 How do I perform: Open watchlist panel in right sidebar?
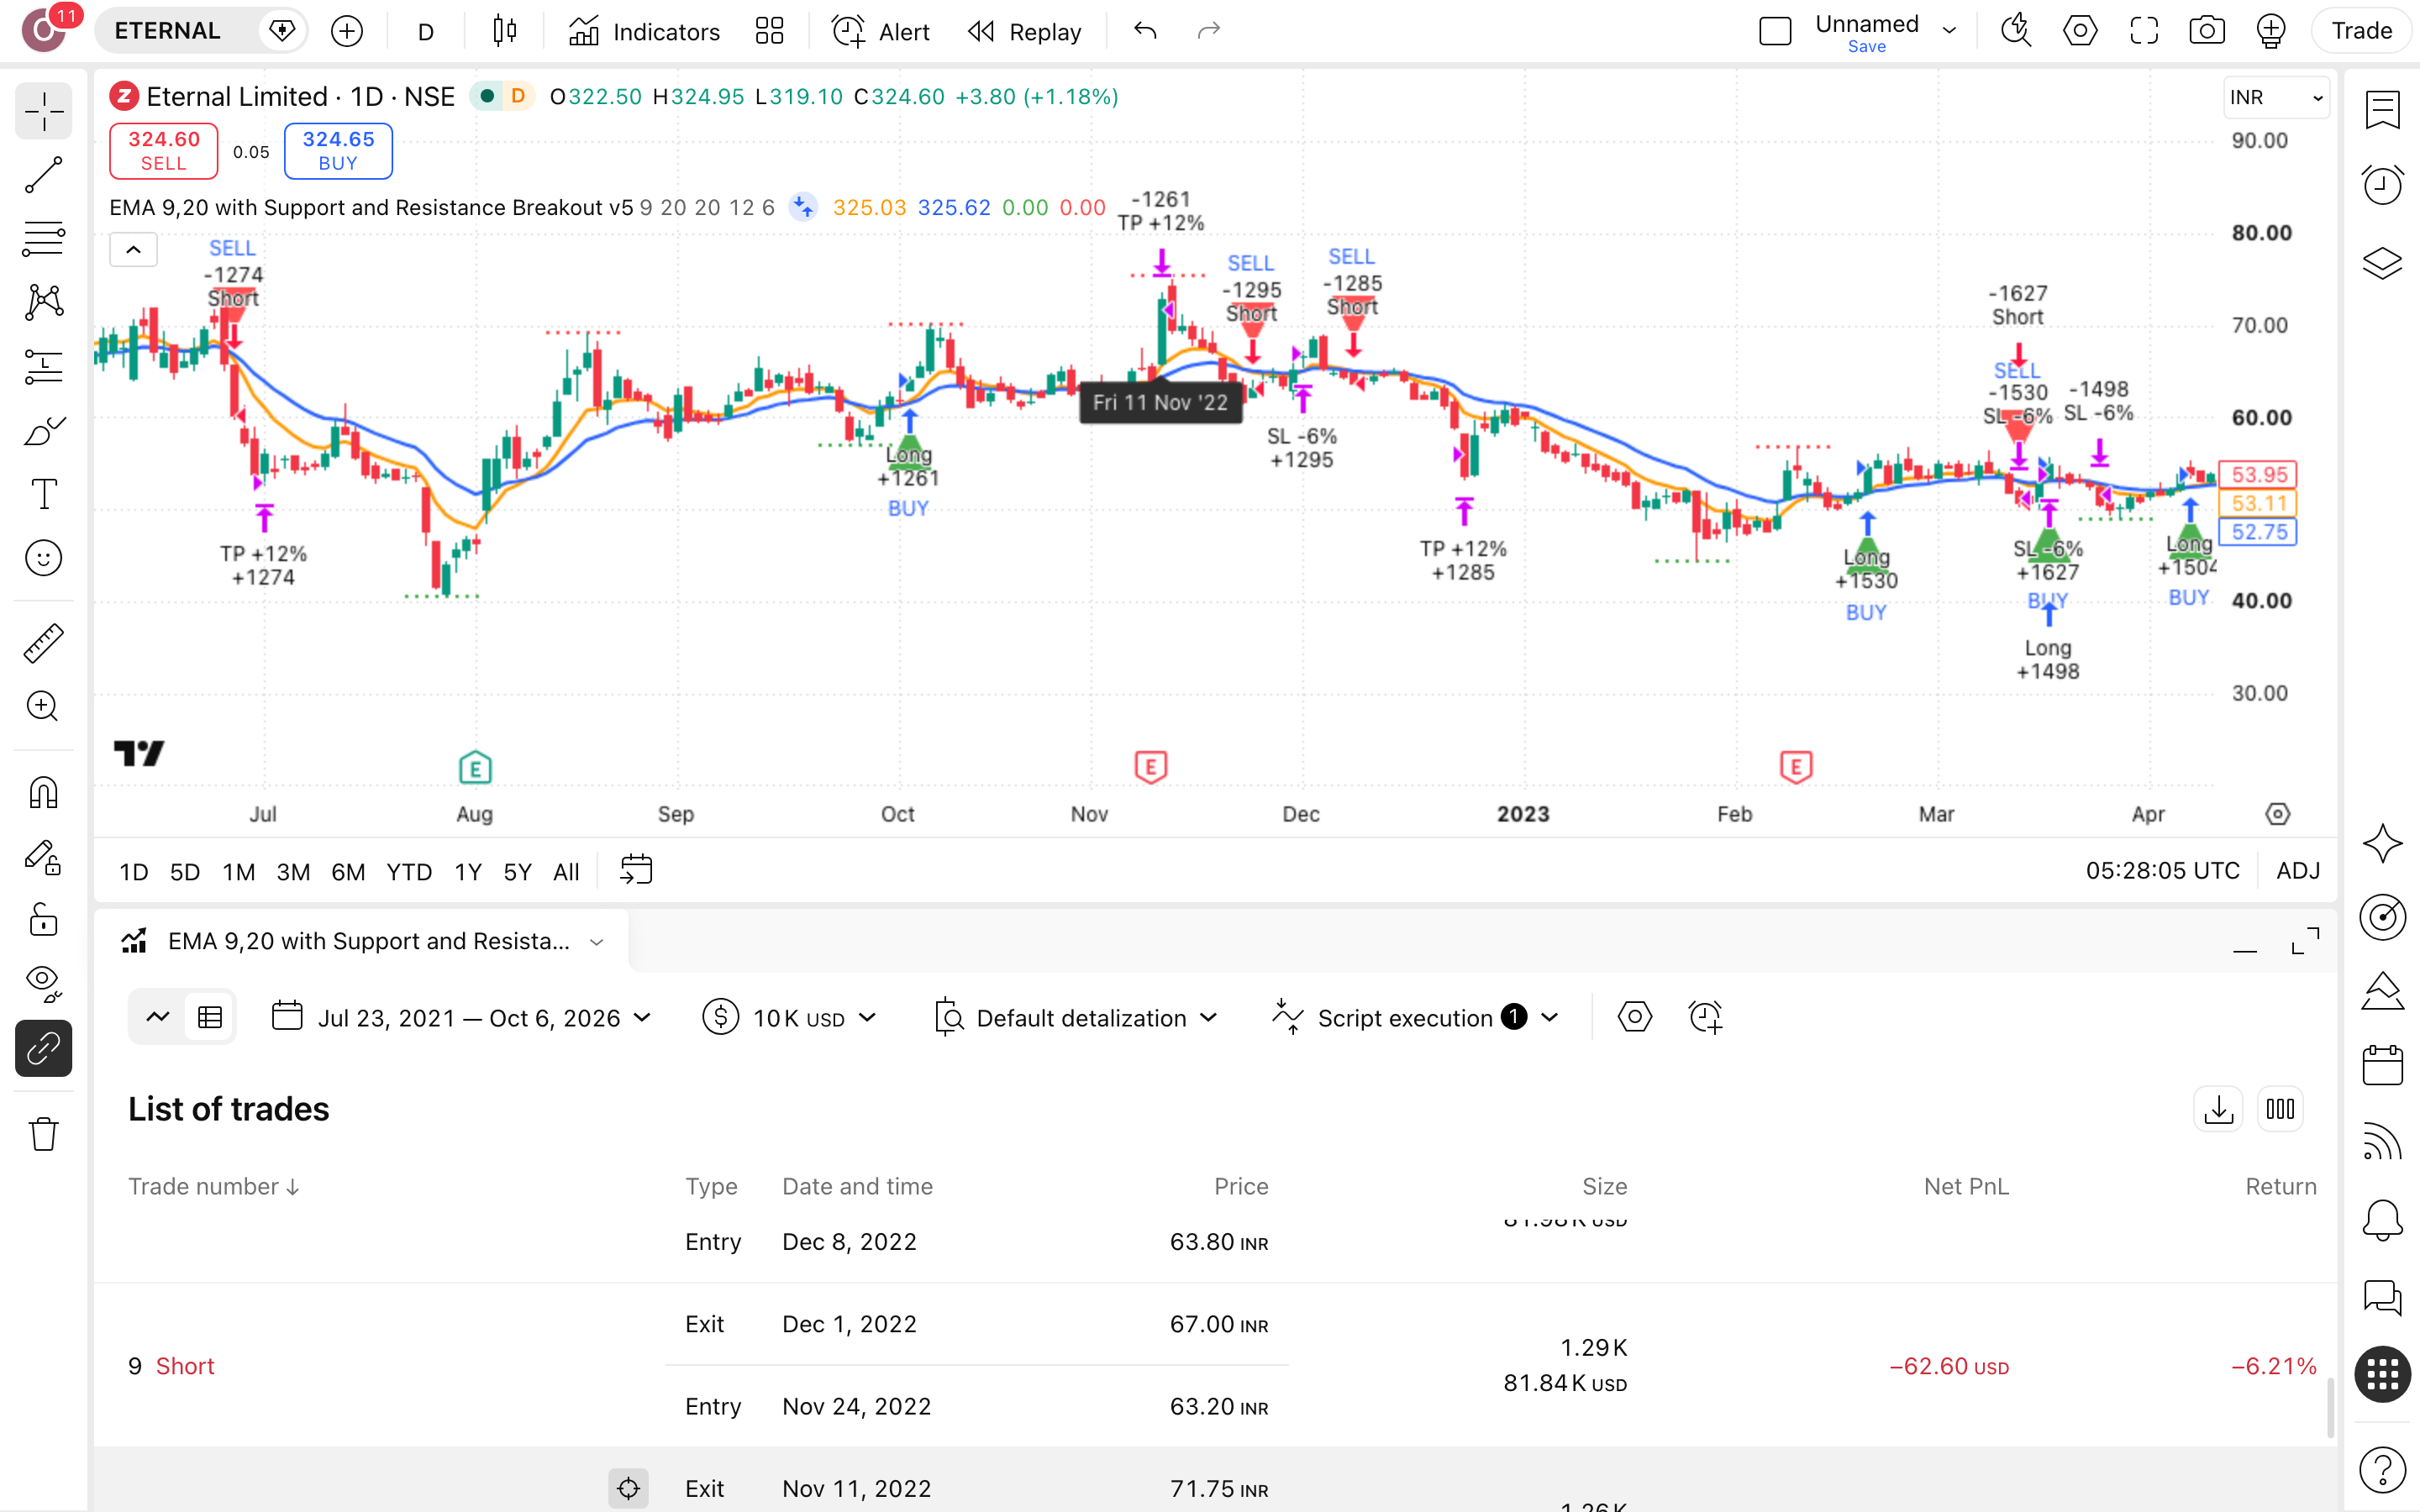point(2383,110)
